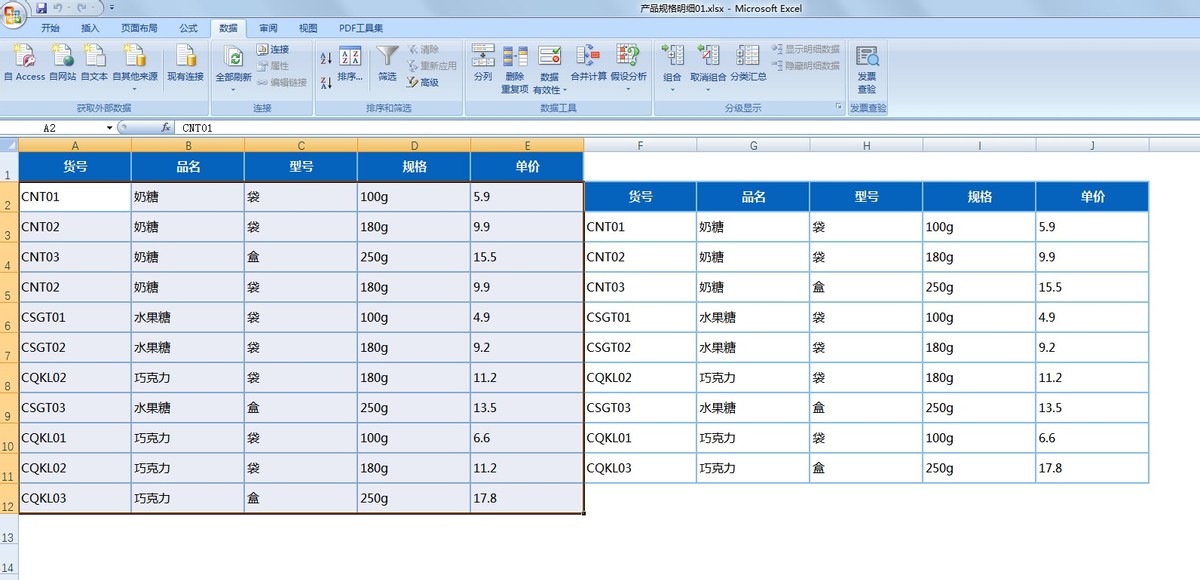The width and height of the screenshot is (1200, 580).
Task: Refresh all data with 全部刷新
Action: tap(234, 60)
